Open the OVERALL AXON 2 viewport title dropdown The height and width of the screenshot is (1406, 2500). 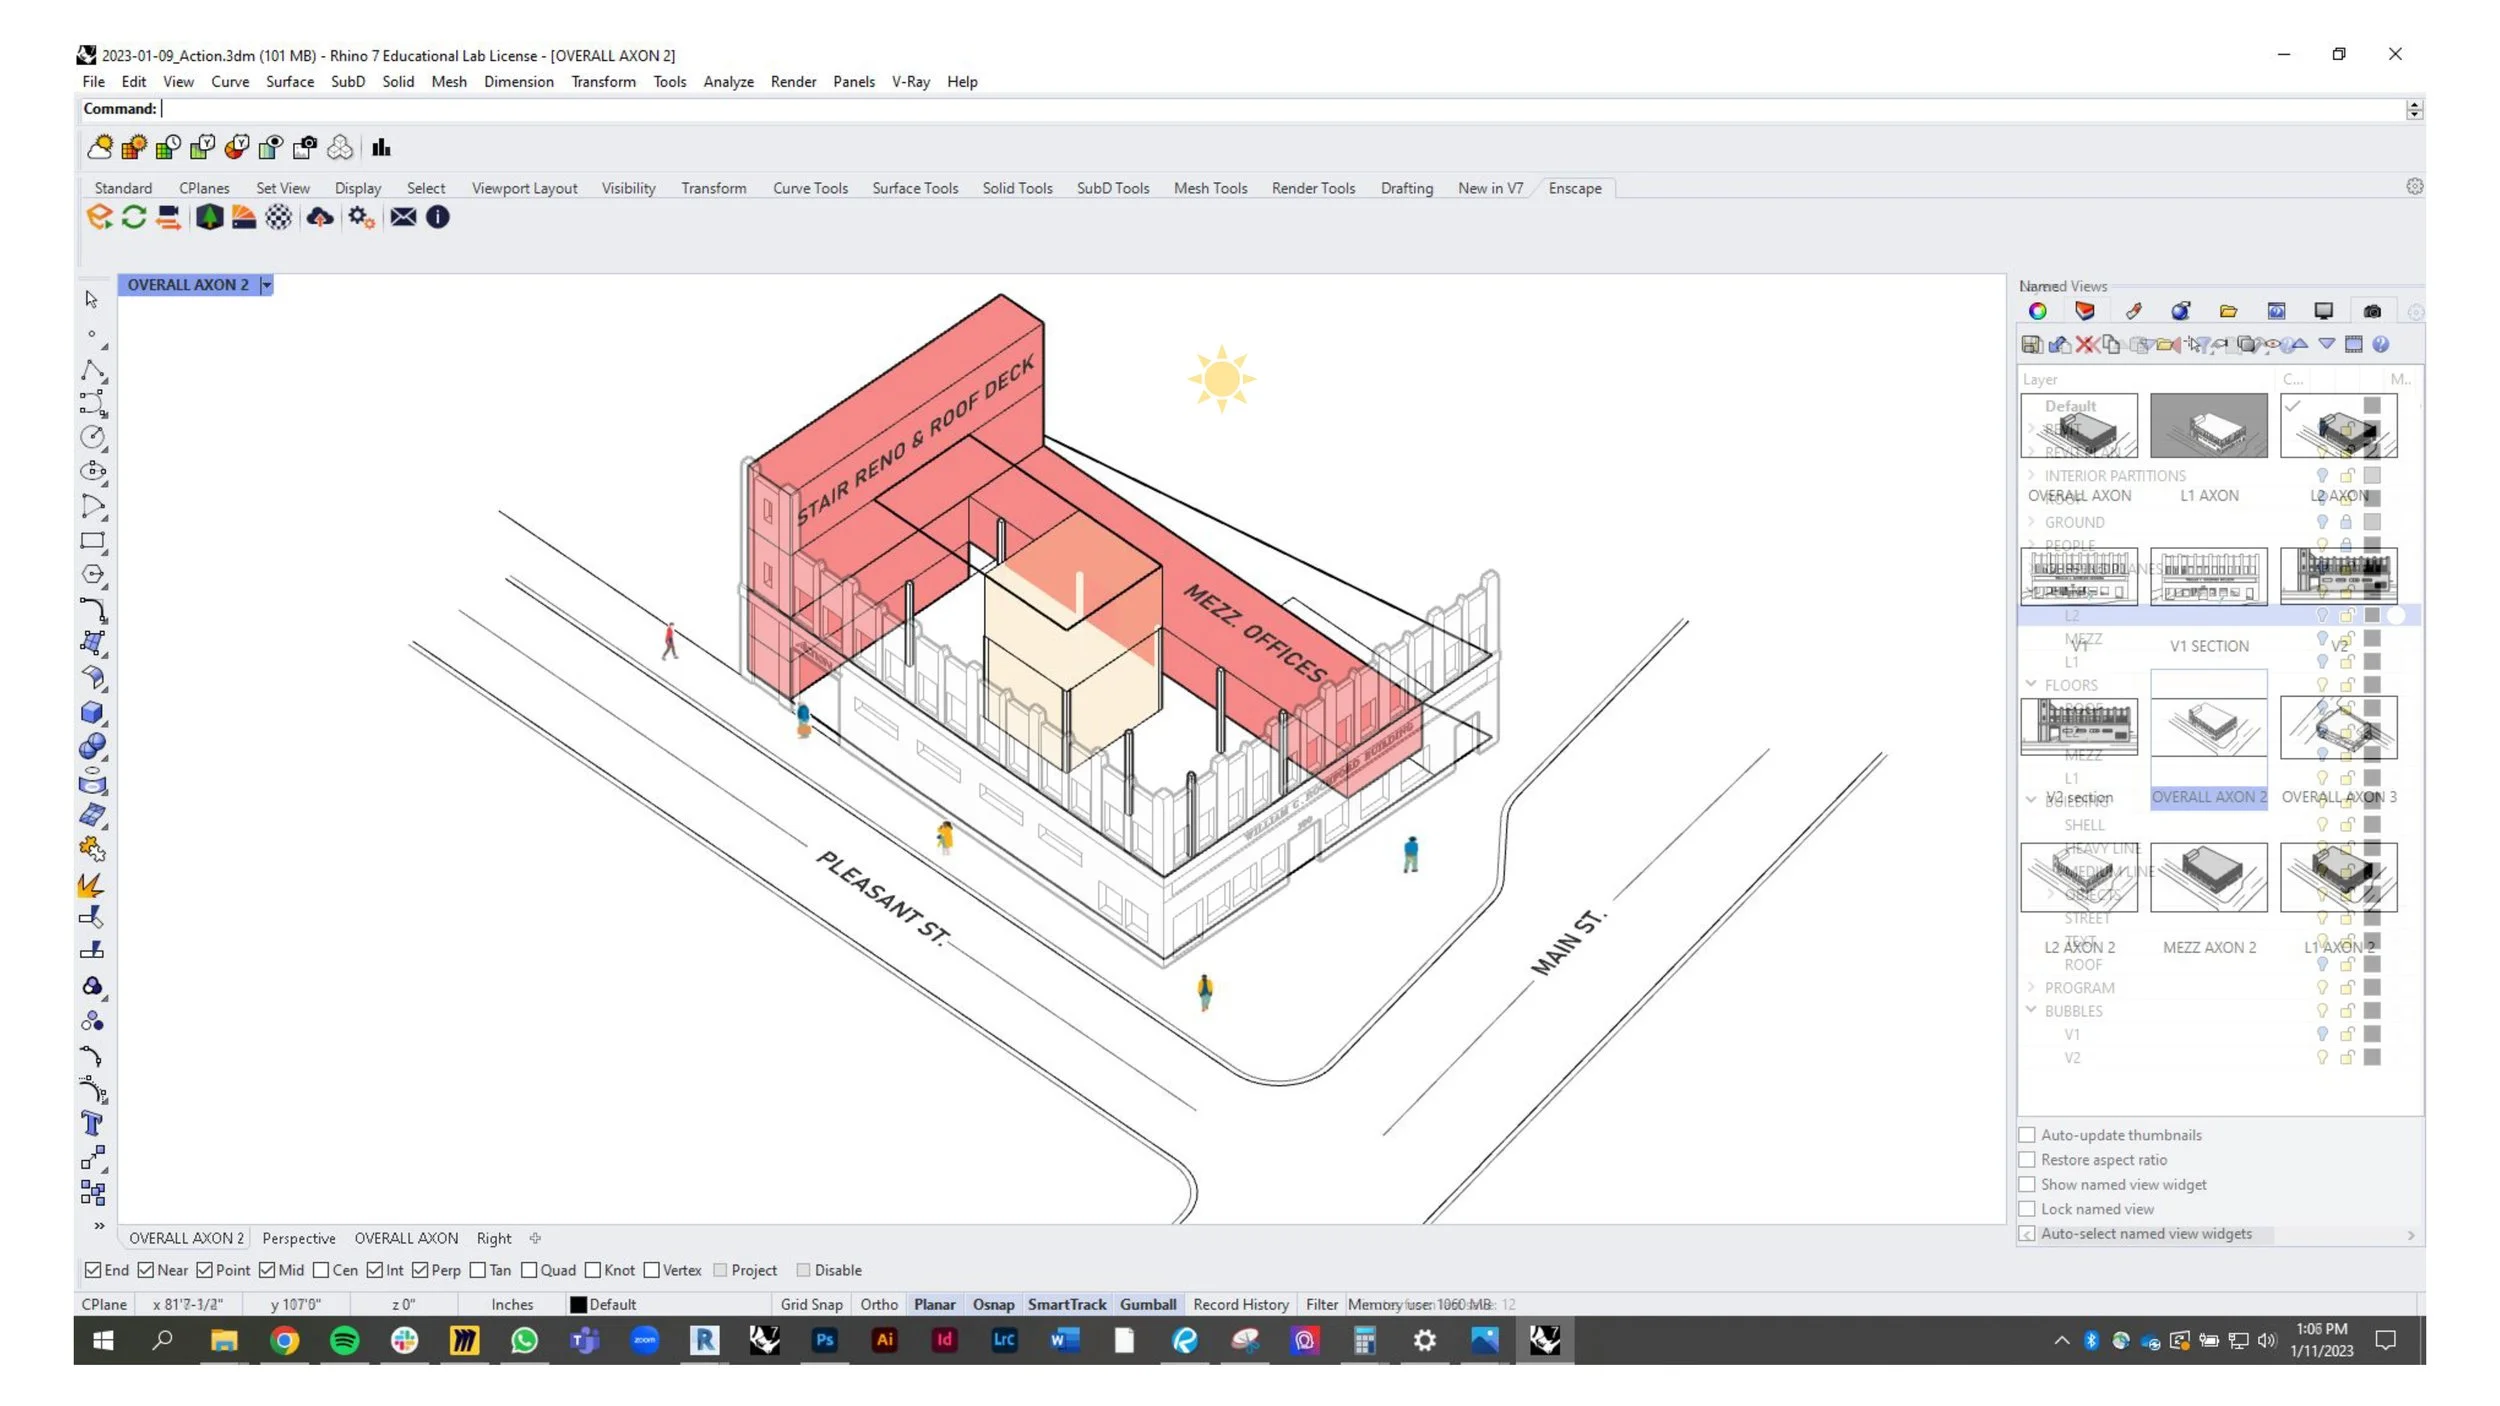(266, 285)
